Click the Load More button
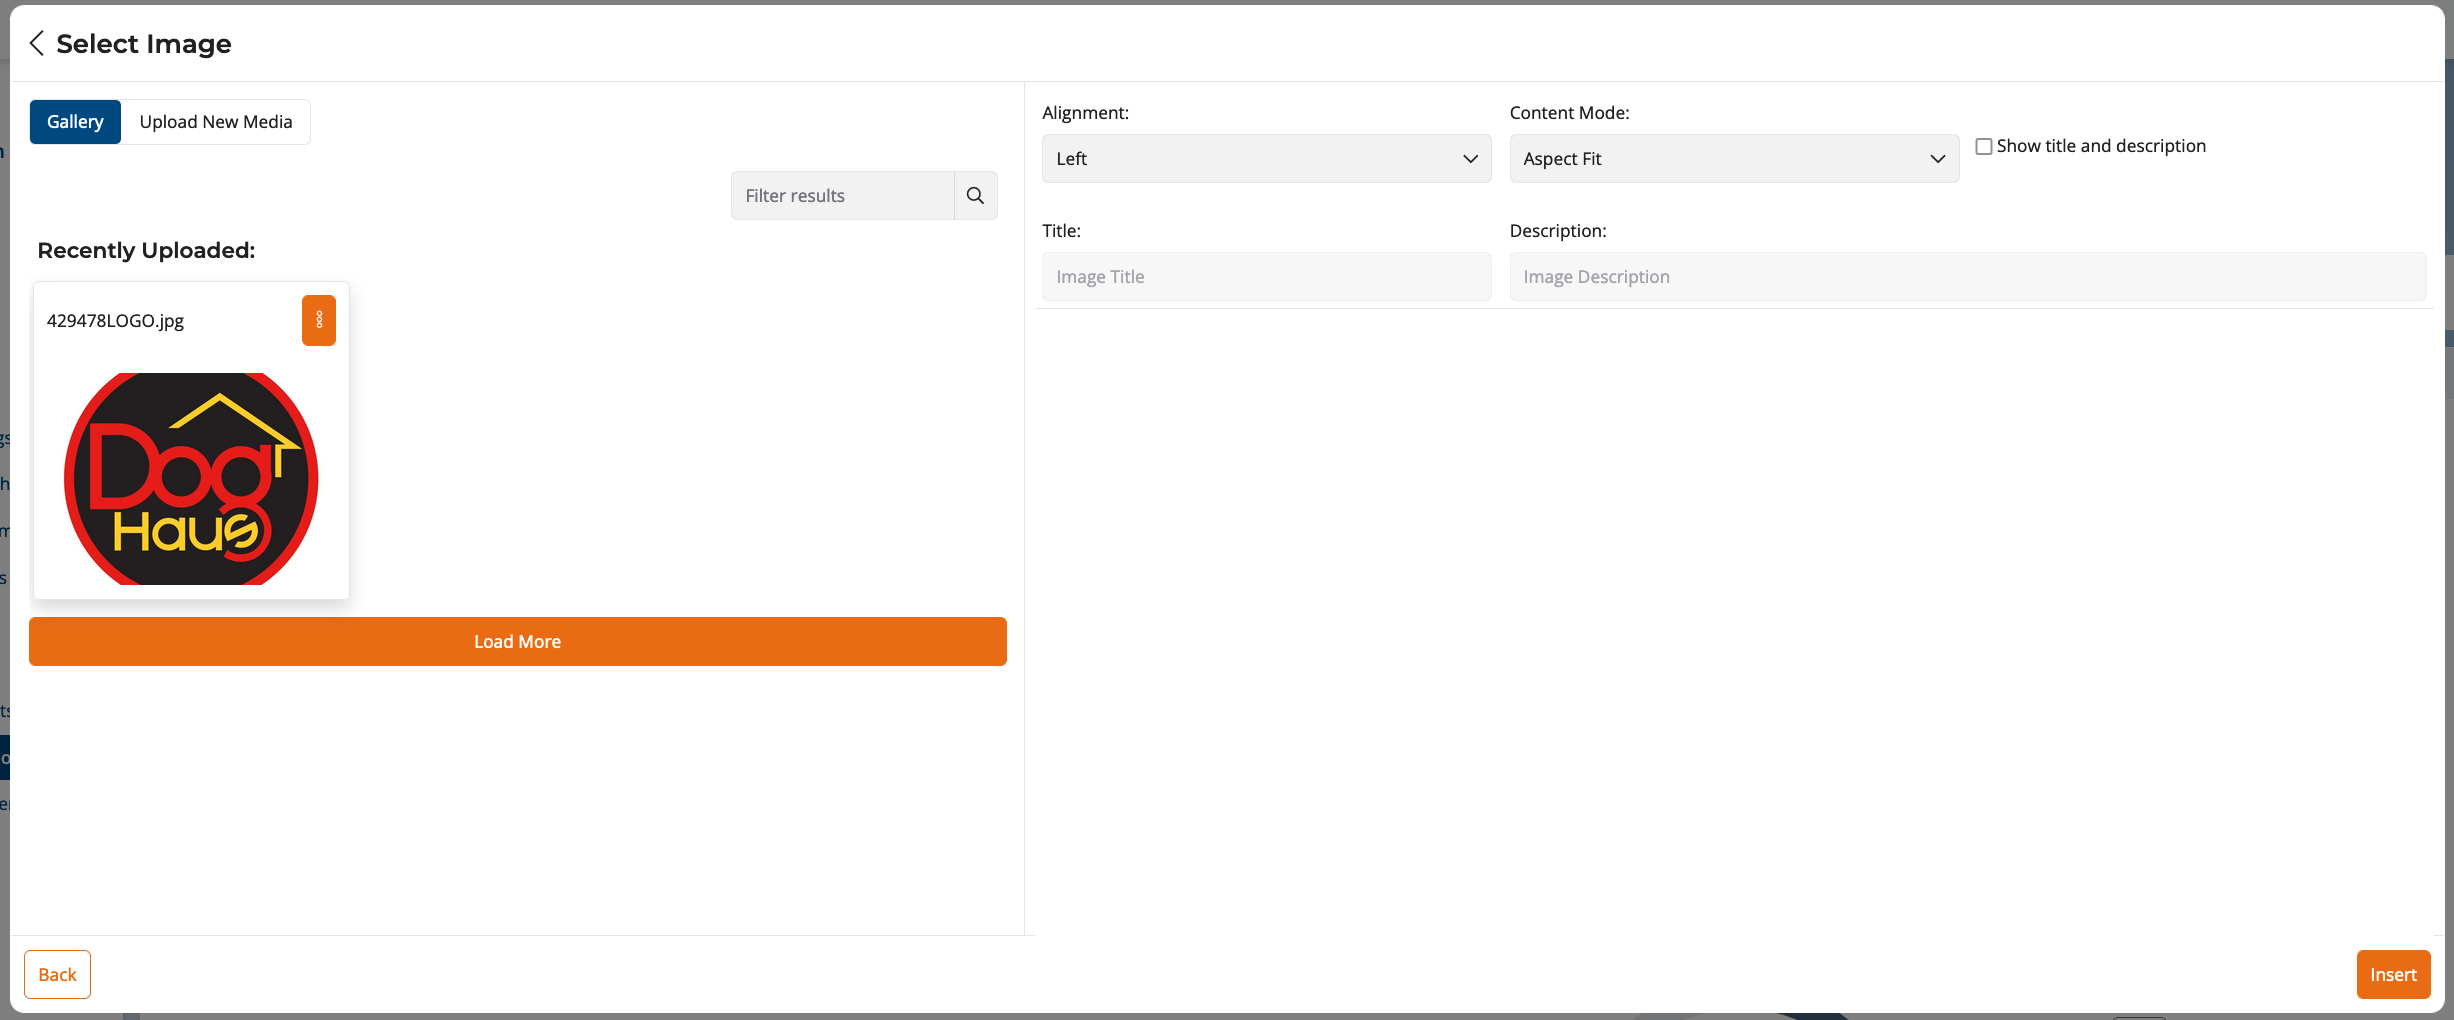2454x1020 pixels. pyautogui.click(x=516, y=641)
